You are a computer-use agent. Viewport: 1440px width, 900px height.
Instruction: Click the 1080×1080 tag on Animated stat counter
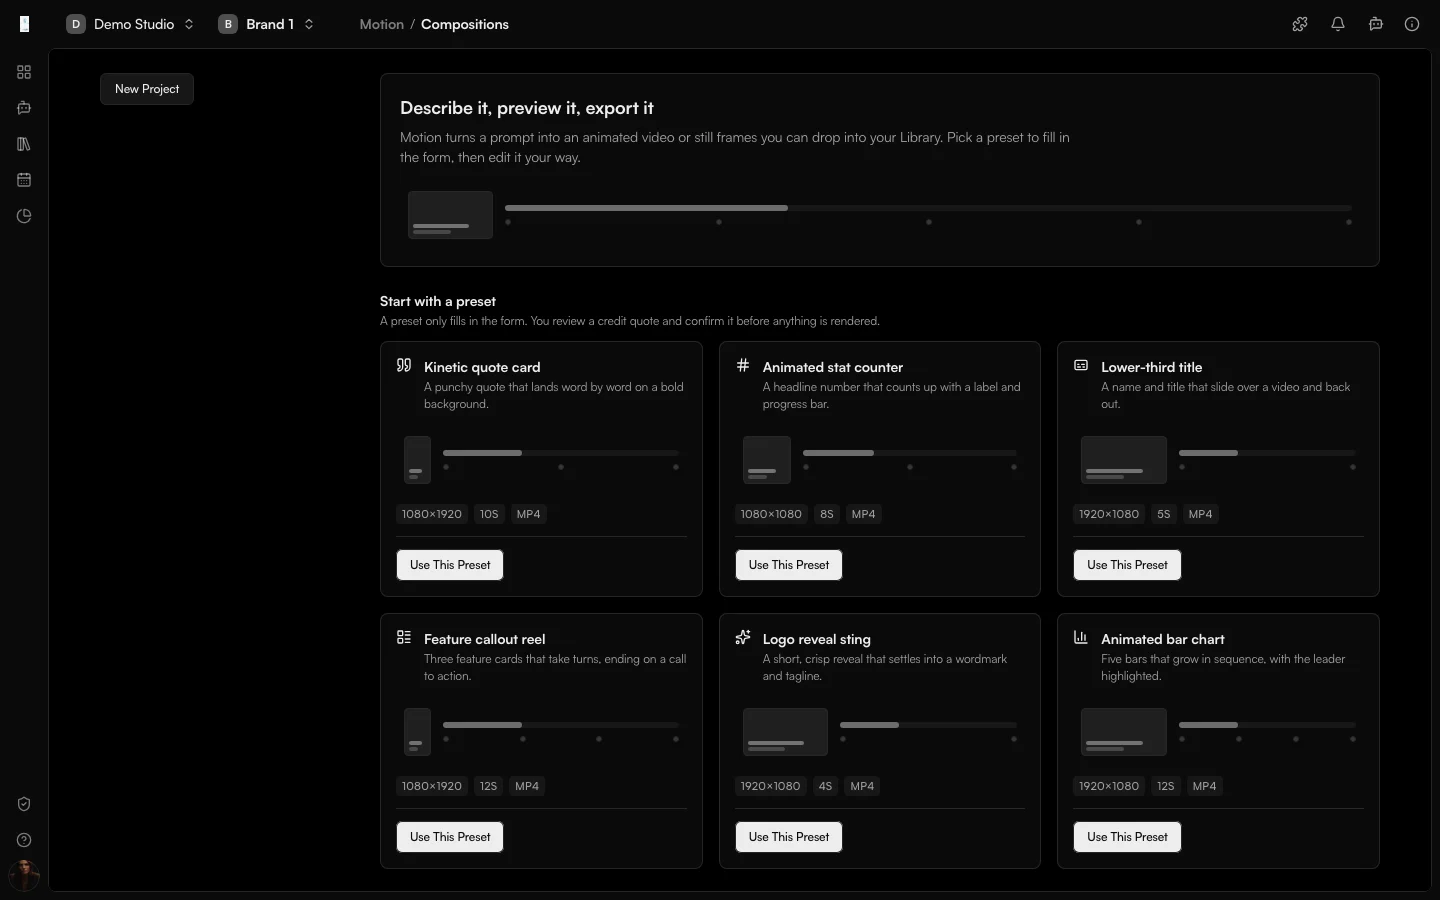[x=771, y=514]
